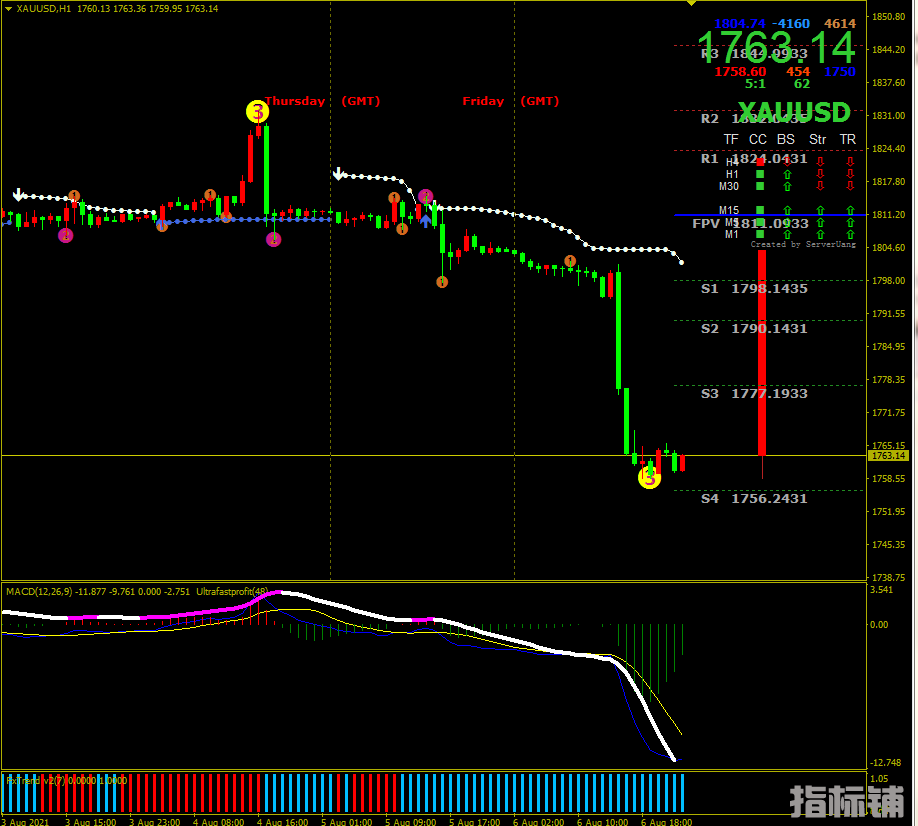Click the S3 1777.1933 support label
Screen dimensions: 918x826
[754, 393]
